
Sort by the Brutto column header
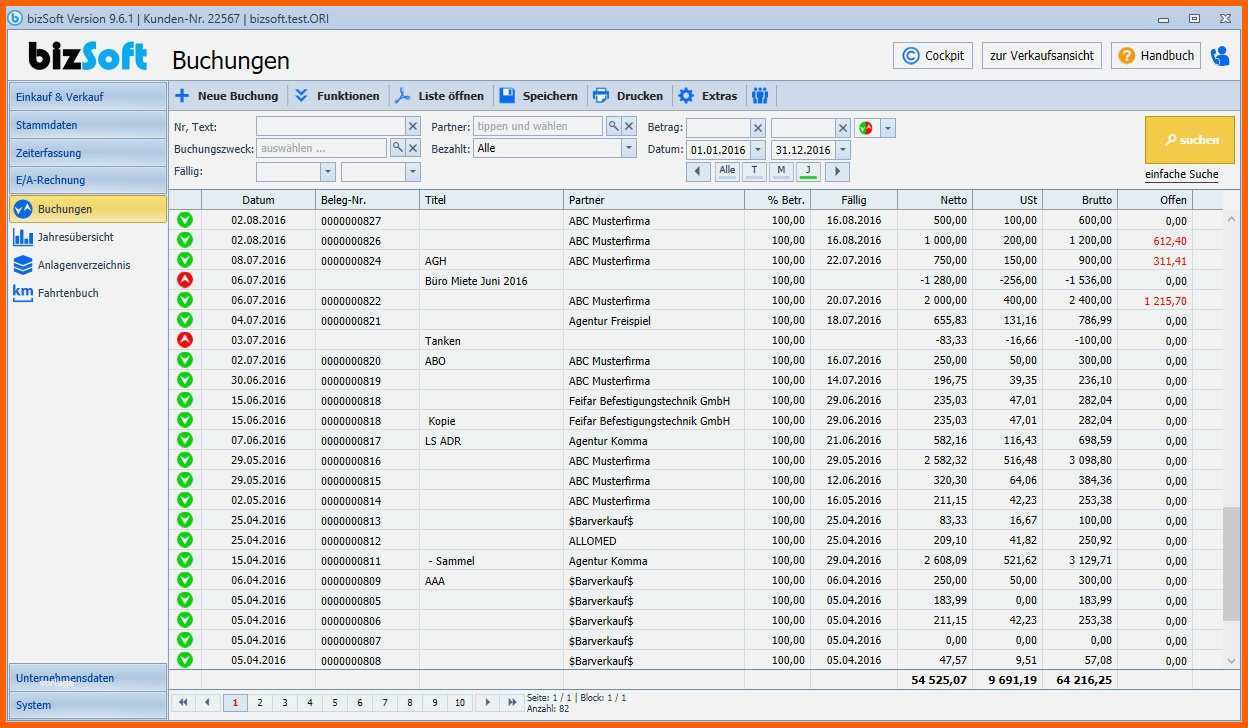click(1082, 200)
